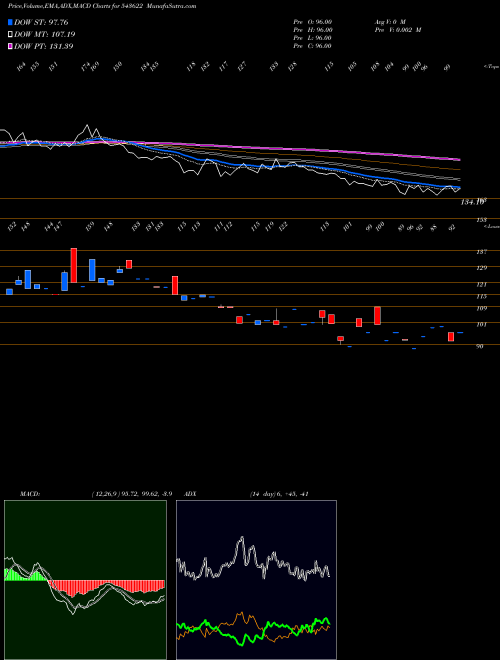Click the 121 price axis label
This screenshot has width=500, height=660.
point(482,285)
